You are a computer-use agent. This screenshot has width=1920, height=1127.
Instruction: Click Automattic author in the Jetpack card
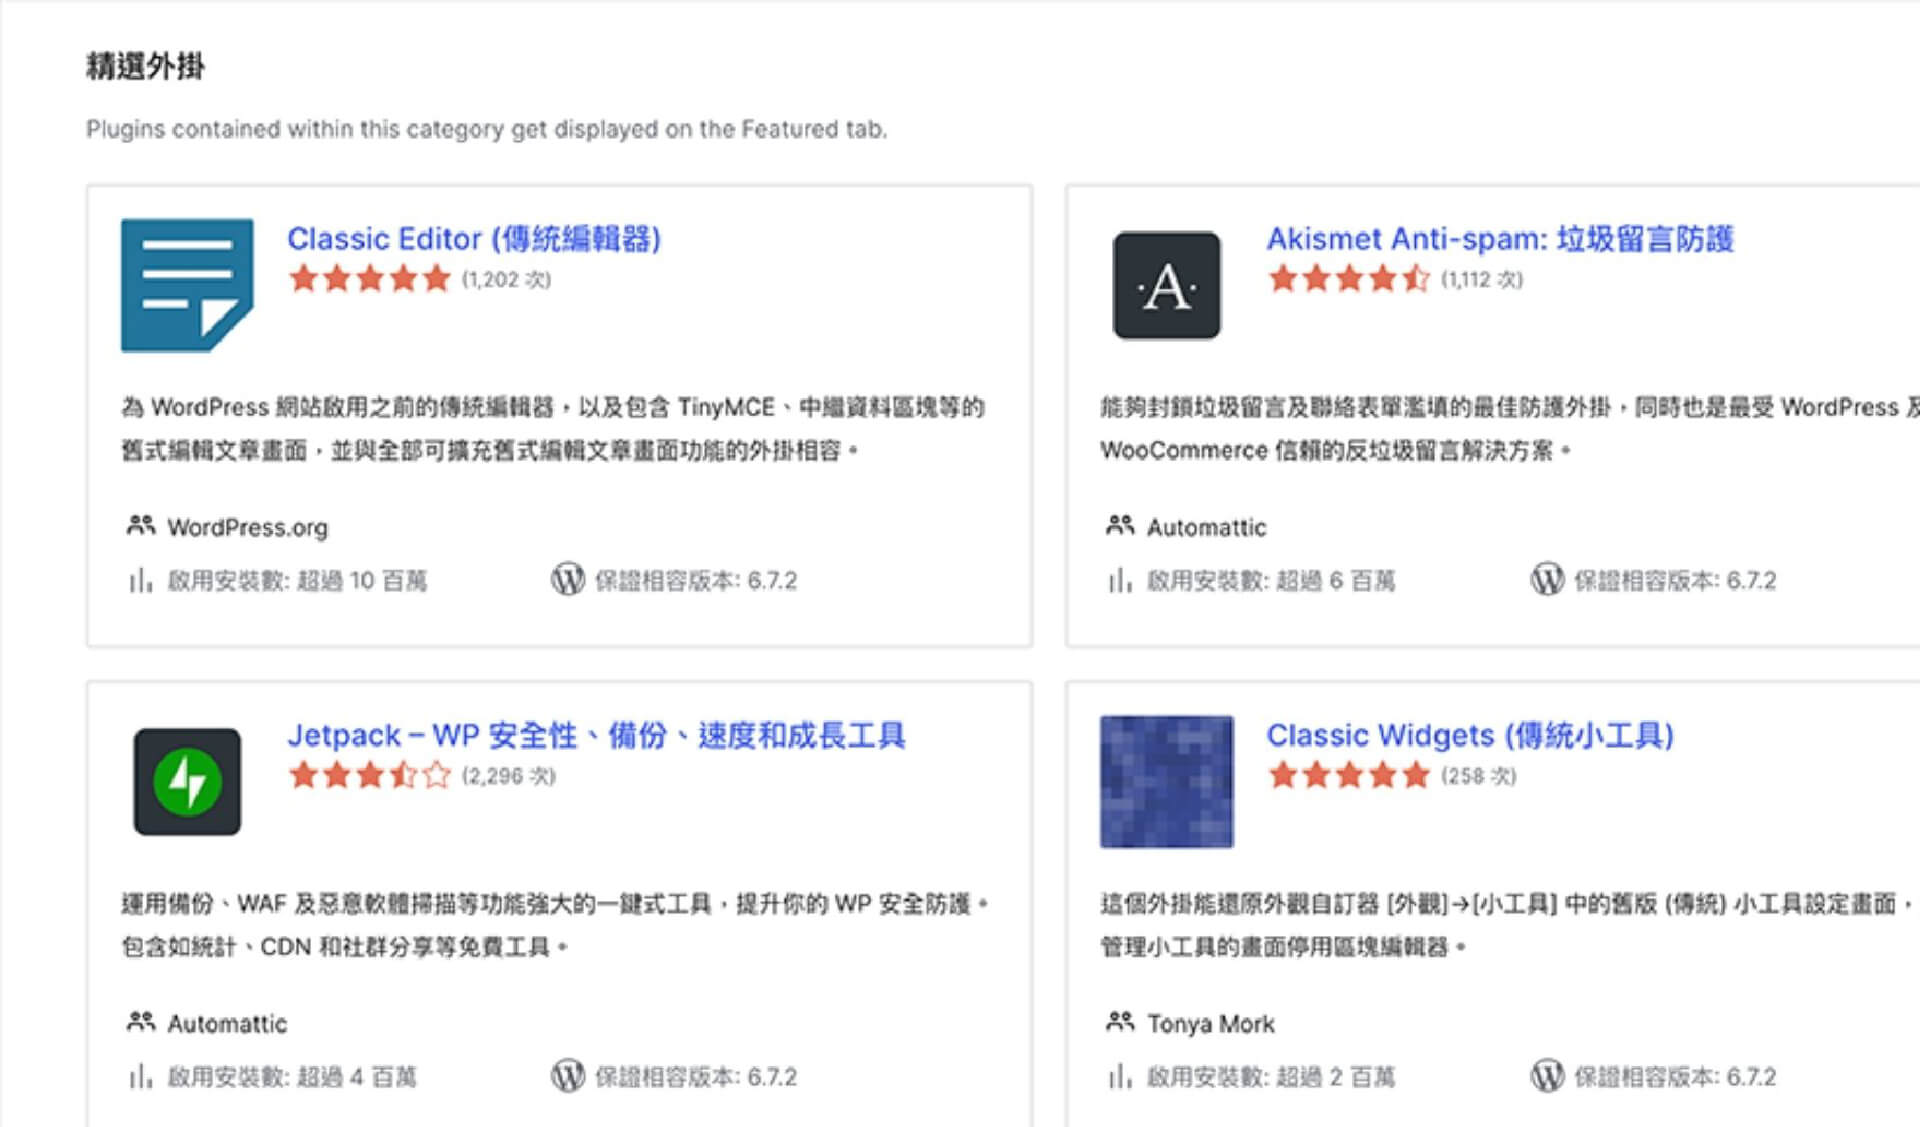(227, 1024)
